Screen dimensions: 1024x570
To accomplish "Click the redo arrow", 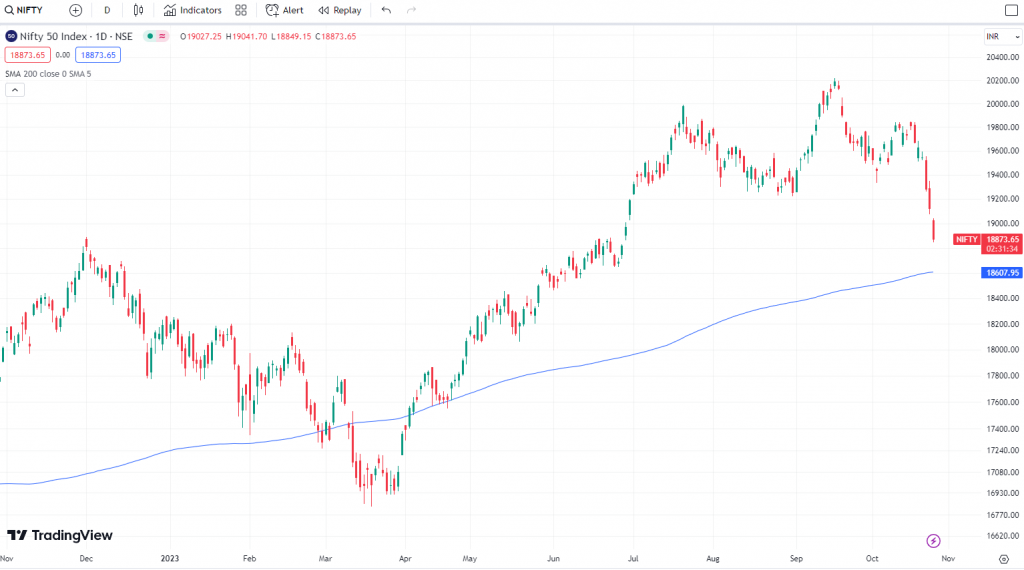I will [x=411, y=10].
